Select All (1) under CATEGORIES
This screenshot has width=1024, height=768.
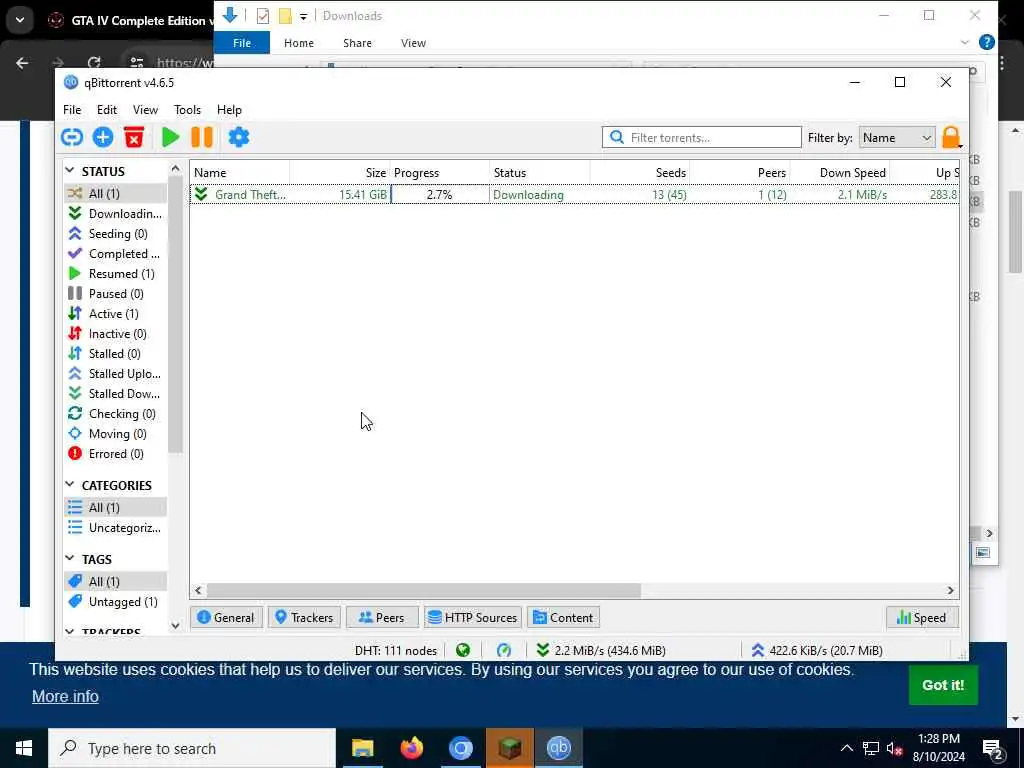tap(116, 507)
